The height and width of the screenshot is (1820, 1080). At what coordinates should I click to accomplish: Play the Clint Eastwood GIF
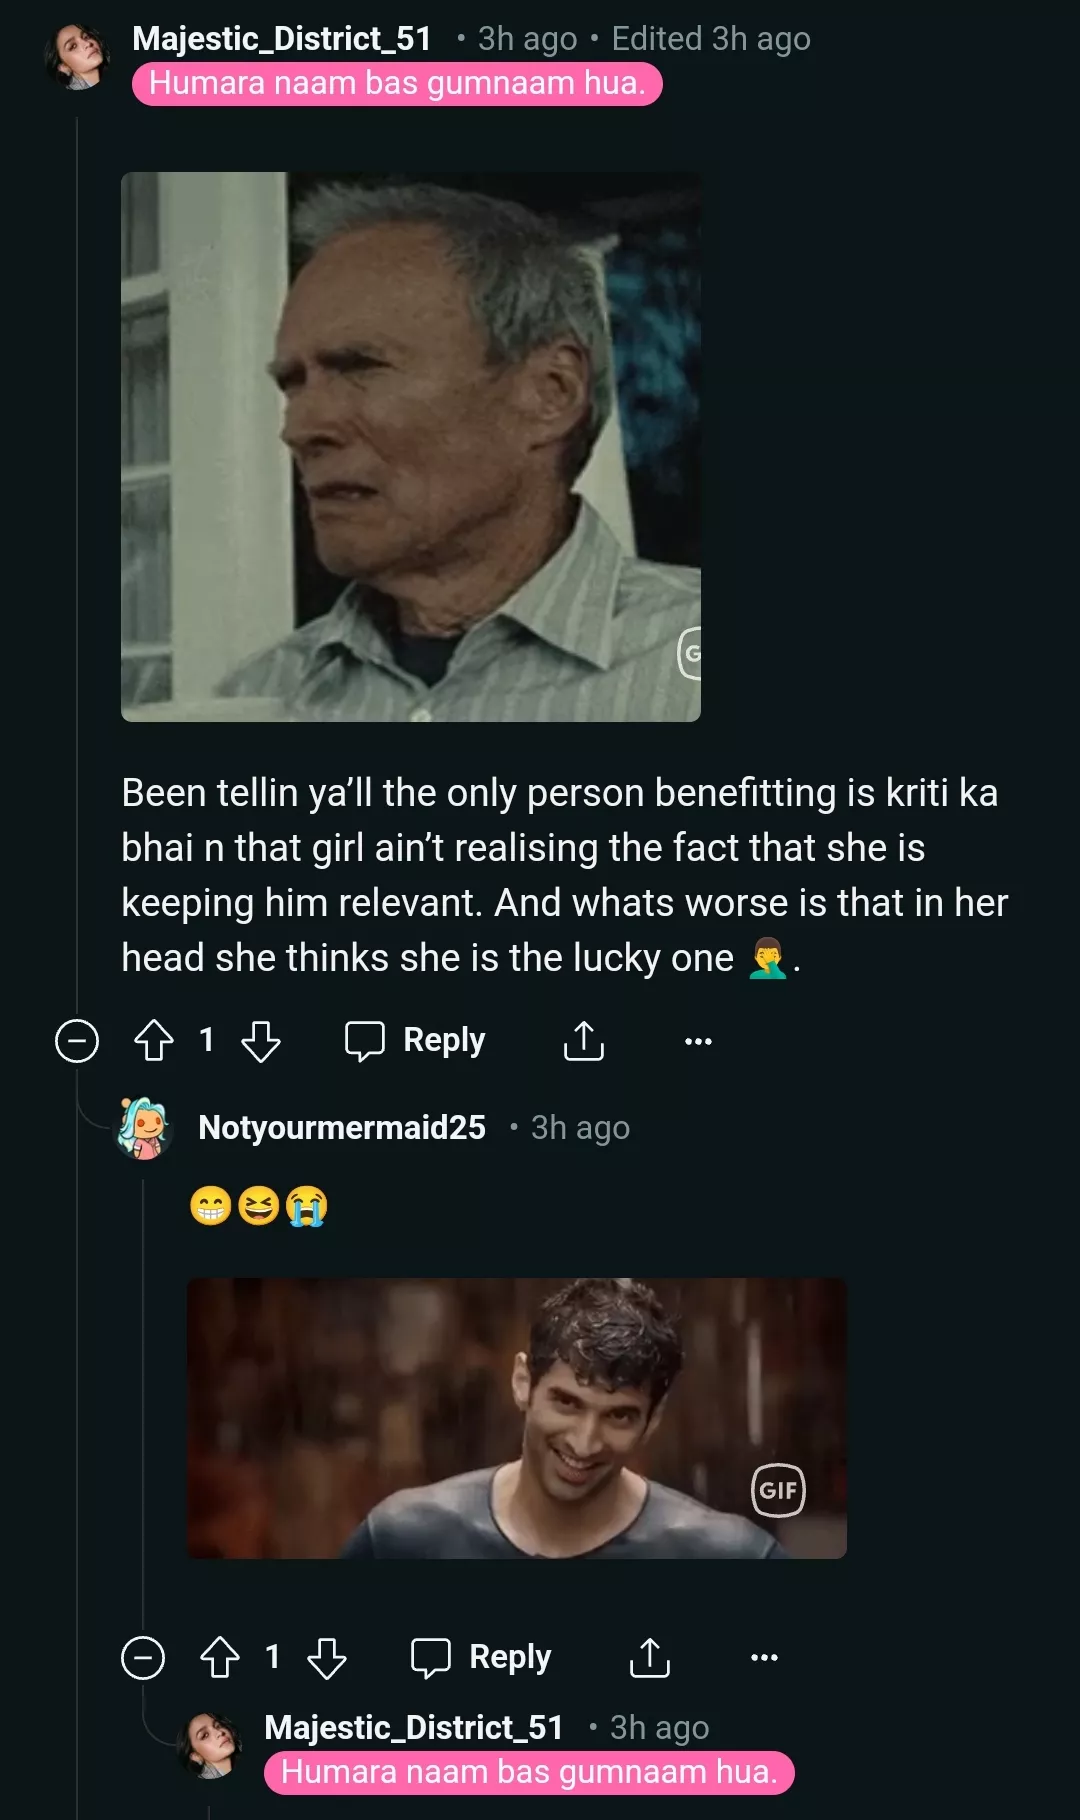pyautogui.click(x=411, y=447)
